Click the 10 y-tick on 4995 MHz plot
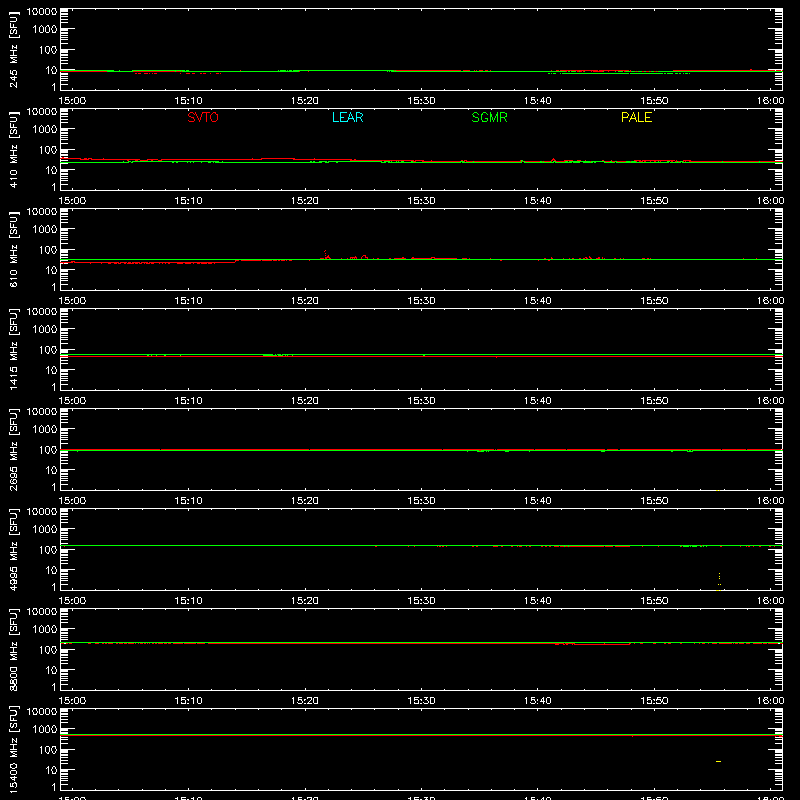This screenshot has height=800, width=800. click(51, 570)
